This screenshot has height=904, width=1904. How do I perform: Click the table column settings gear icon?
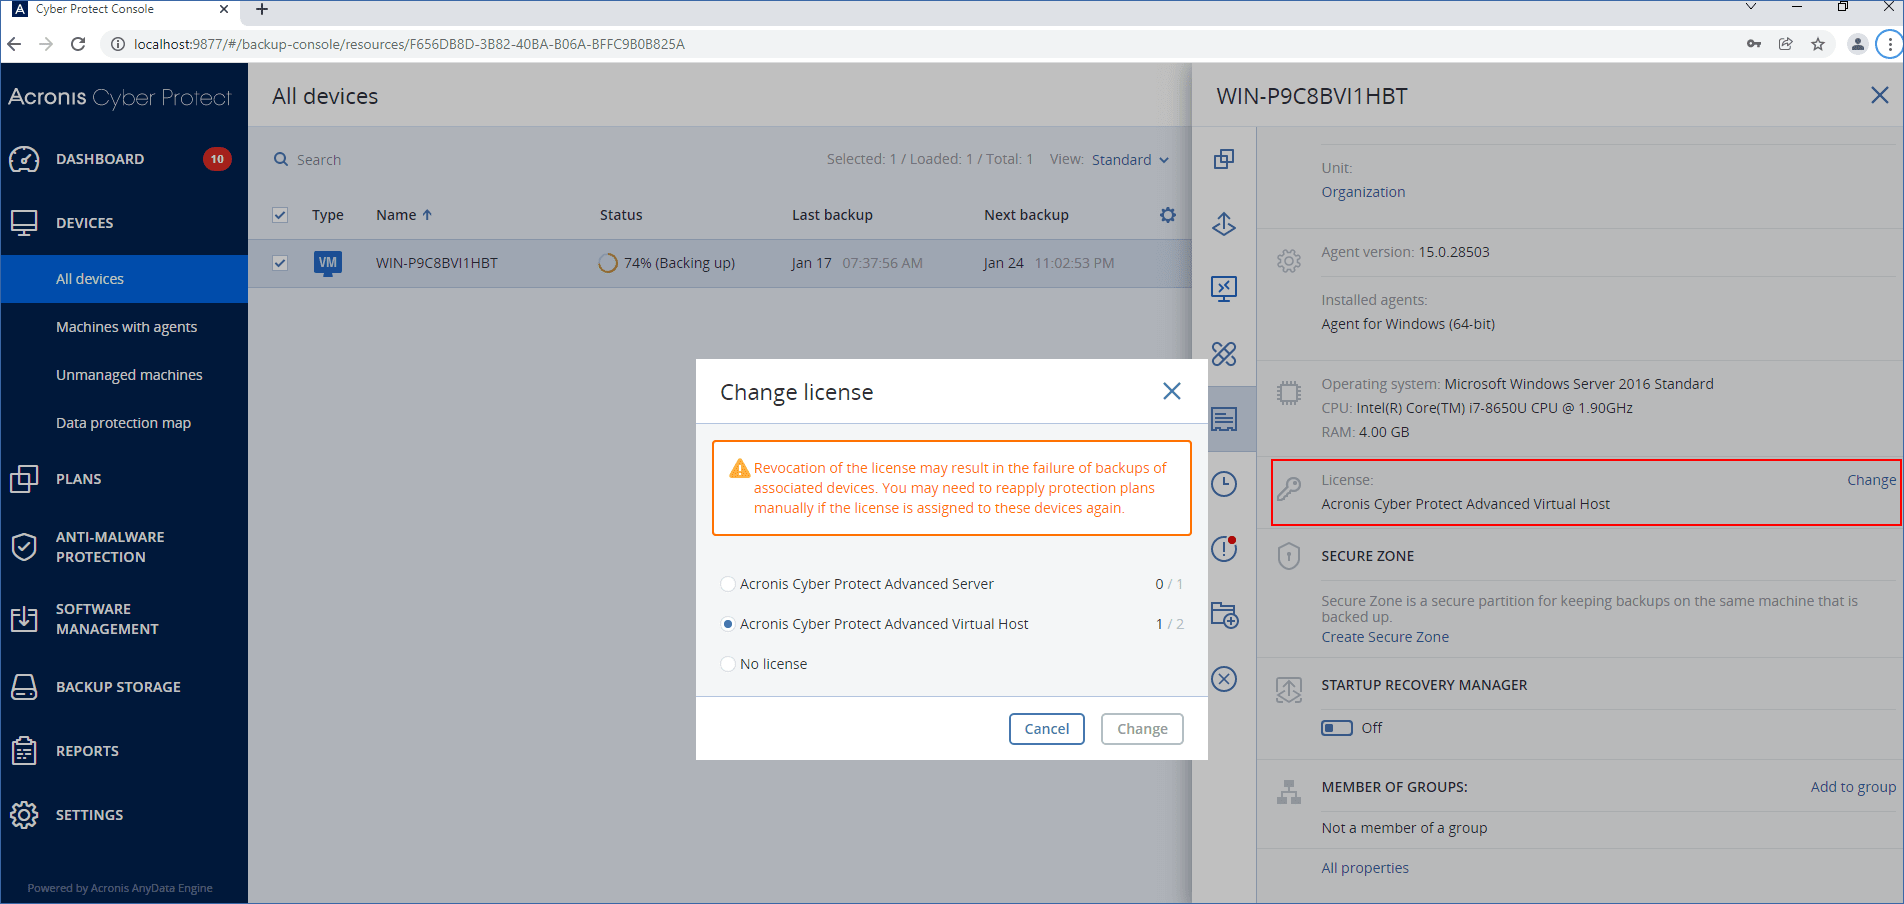coord(1167,215)
